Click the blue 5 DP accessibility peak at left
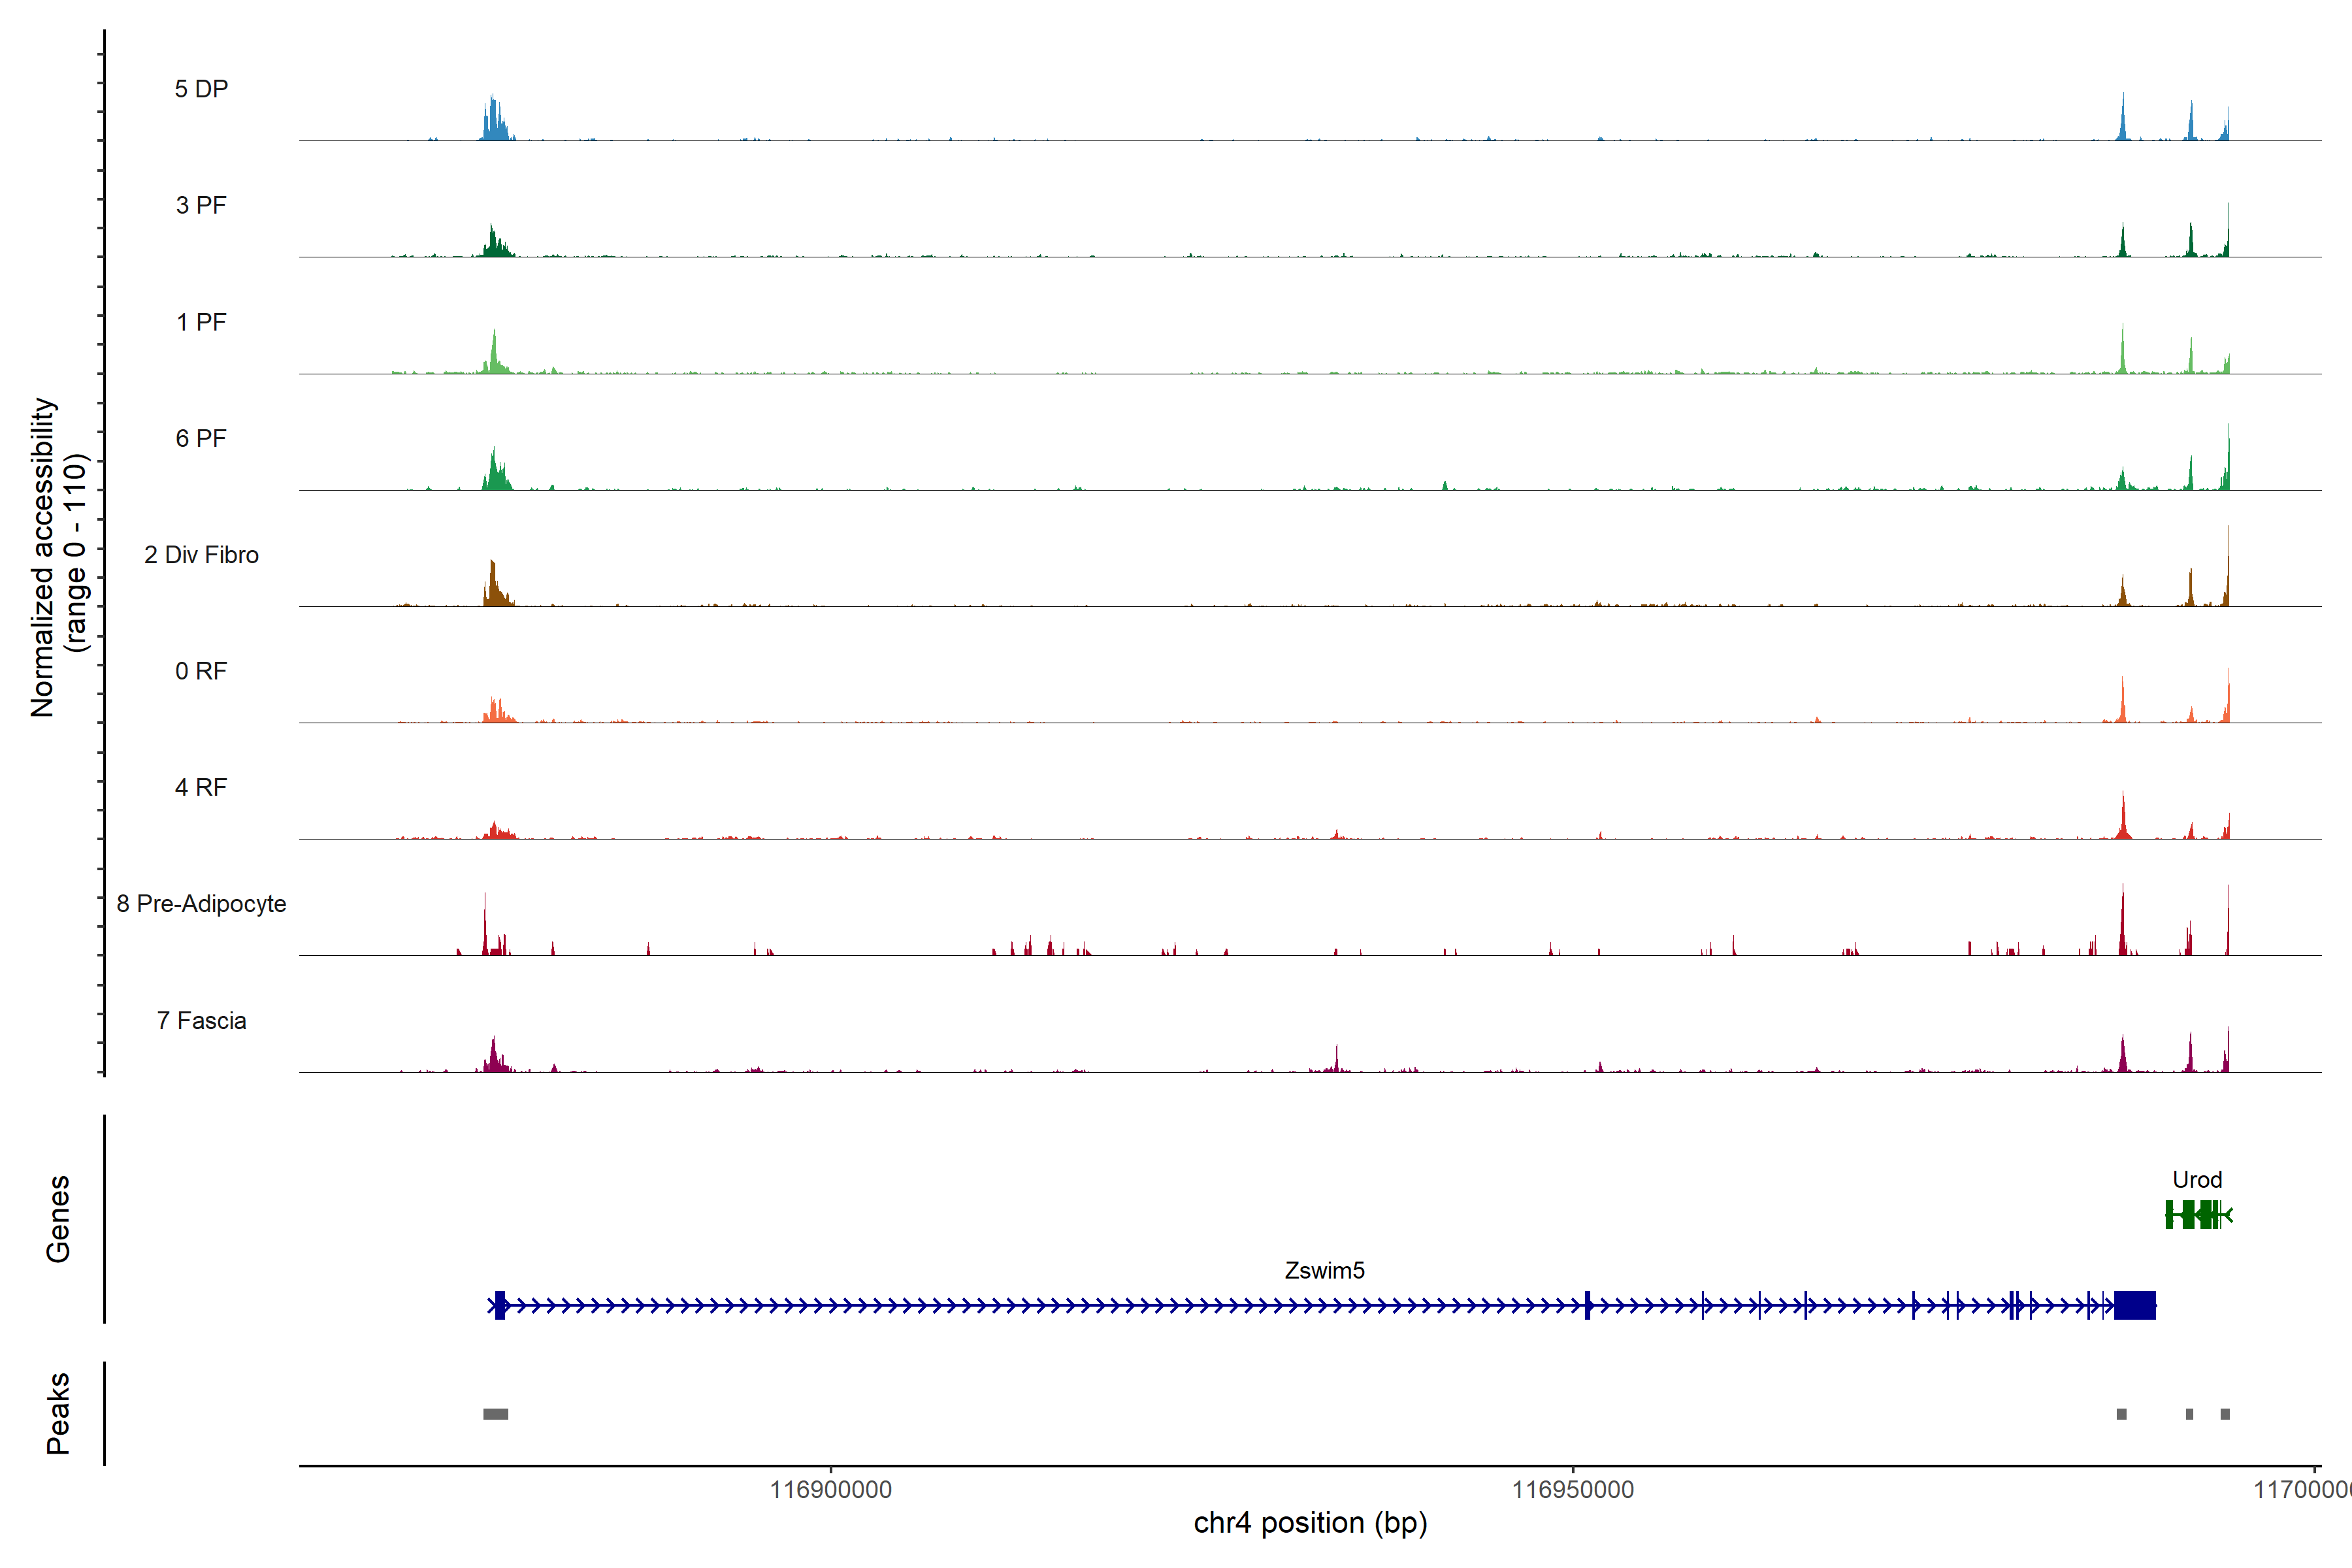The height and width of the screenshot is (1568, 2352). point(494,120)
